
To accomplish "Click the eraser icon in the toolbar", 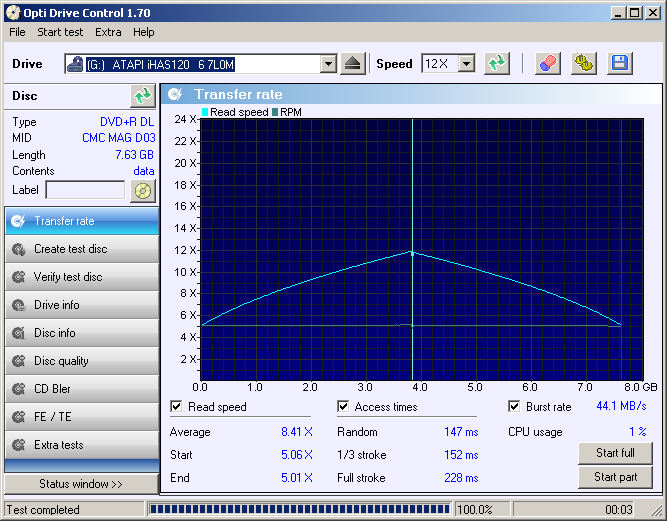I will point(548,64).
